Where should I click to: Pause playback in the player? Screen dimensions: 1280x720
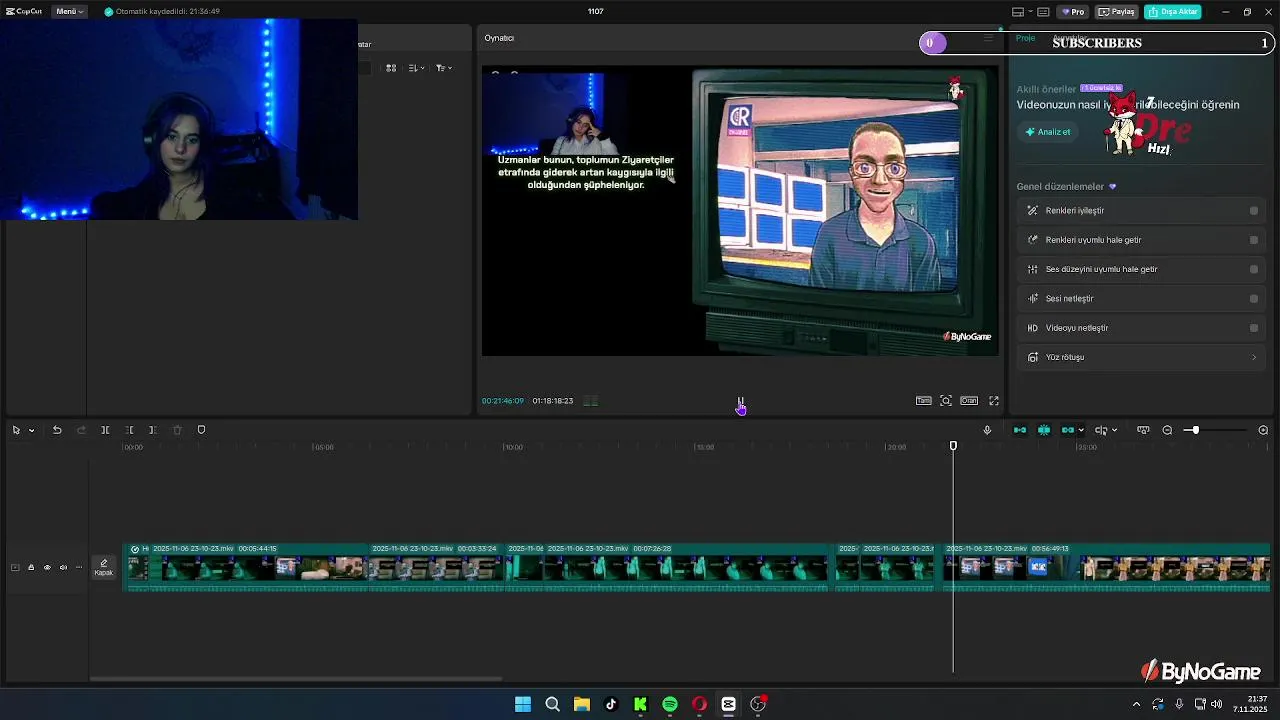[x=740, y=401]
